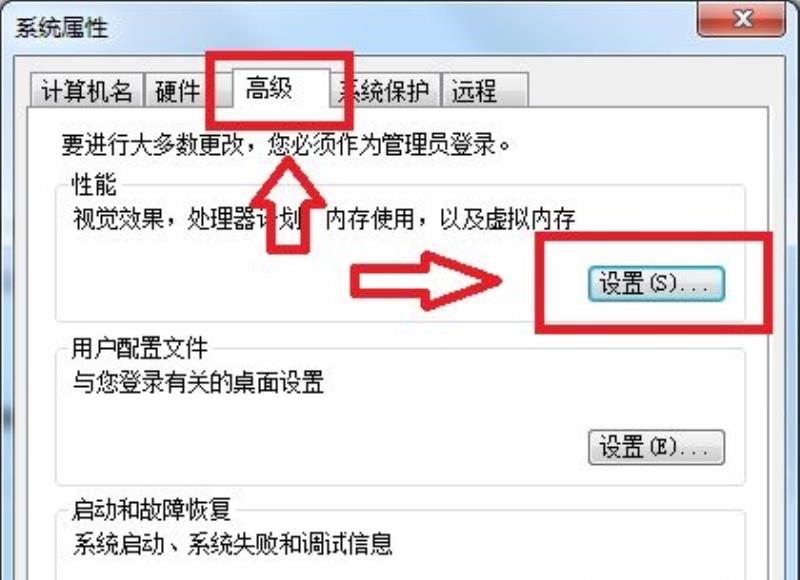Click the administrator login notice text
Viewport: 800px width, 580px height.
286,144
